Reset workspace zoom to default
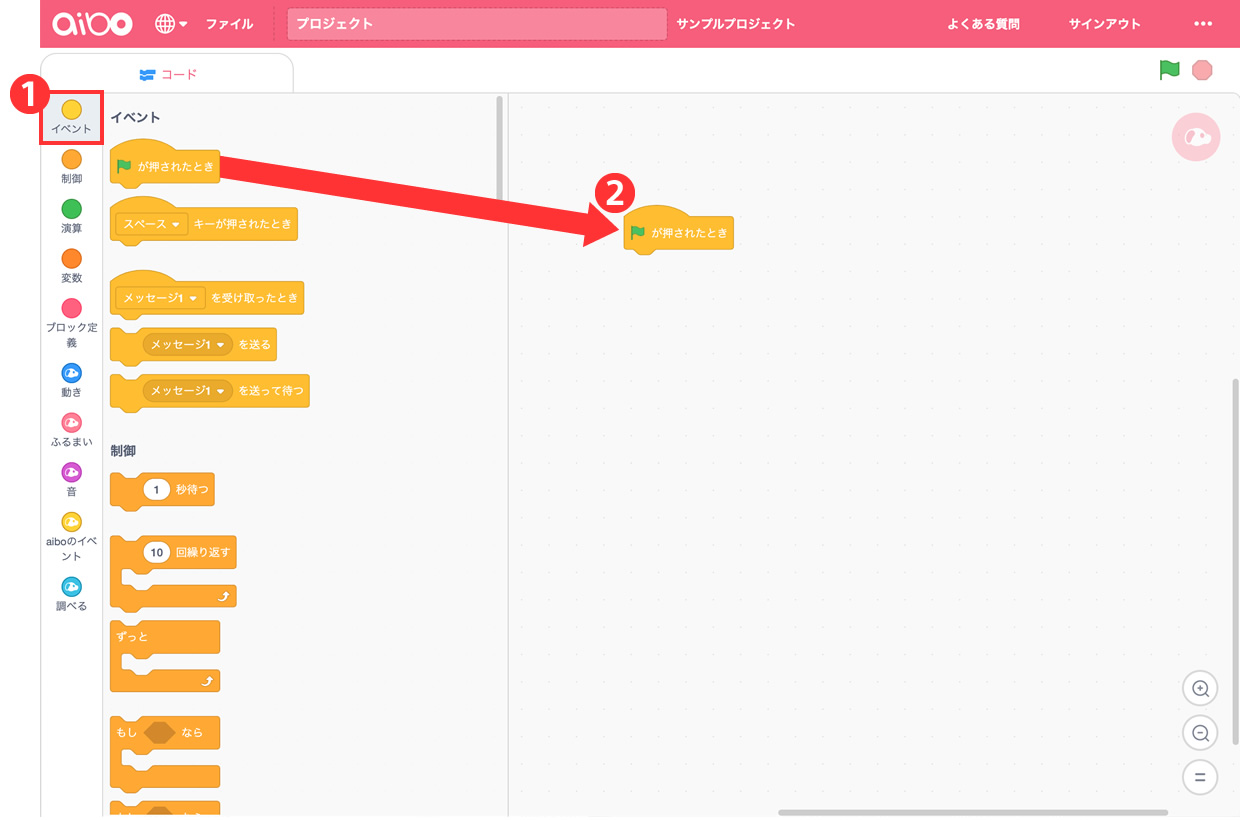The height and width of the screenshot is (820, 1240). (1200, 776)
